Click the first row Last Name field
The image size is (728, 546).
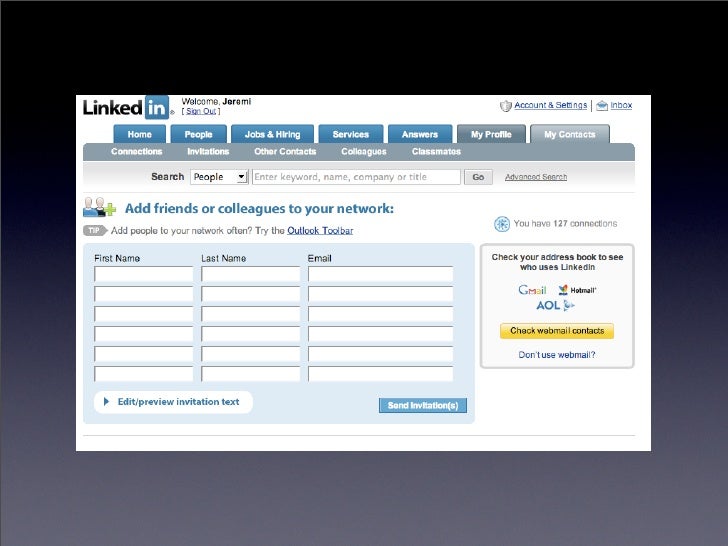pos(251,274)
